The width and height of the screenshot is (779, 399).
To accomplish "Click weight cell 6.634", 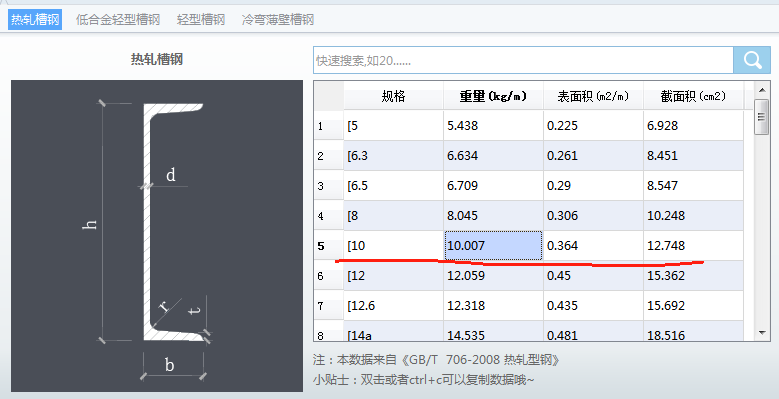I will (493, 156).
